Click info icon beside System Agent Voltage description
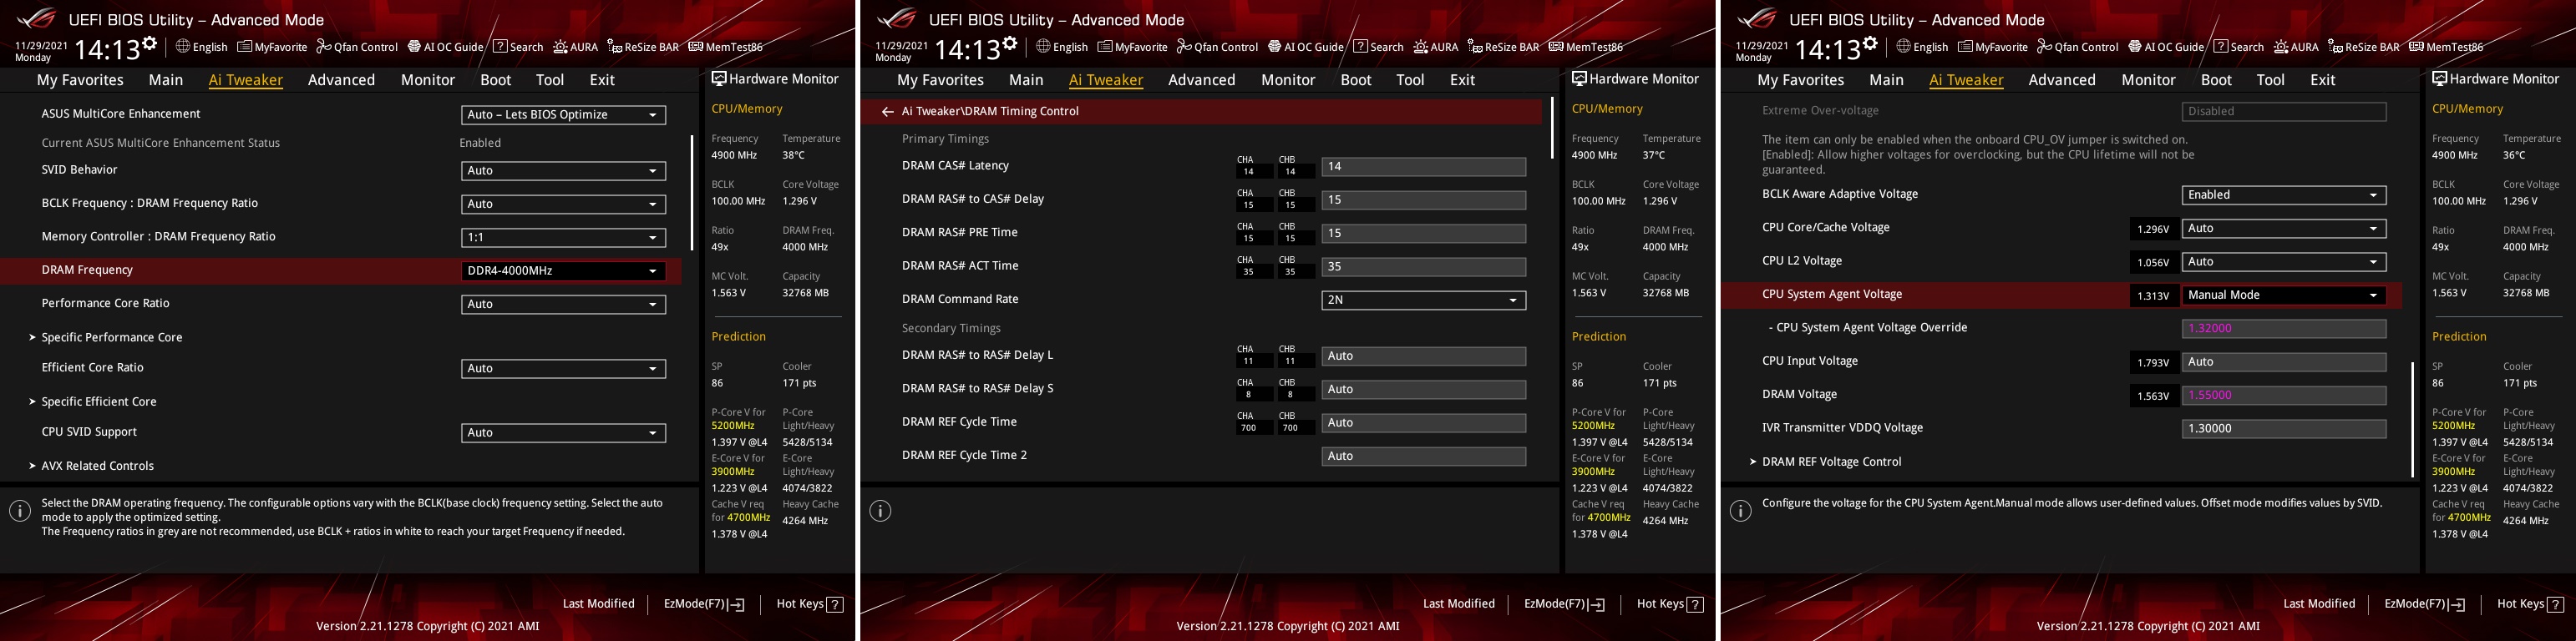Screen dimensions: 2576x641 [1740, 511]
